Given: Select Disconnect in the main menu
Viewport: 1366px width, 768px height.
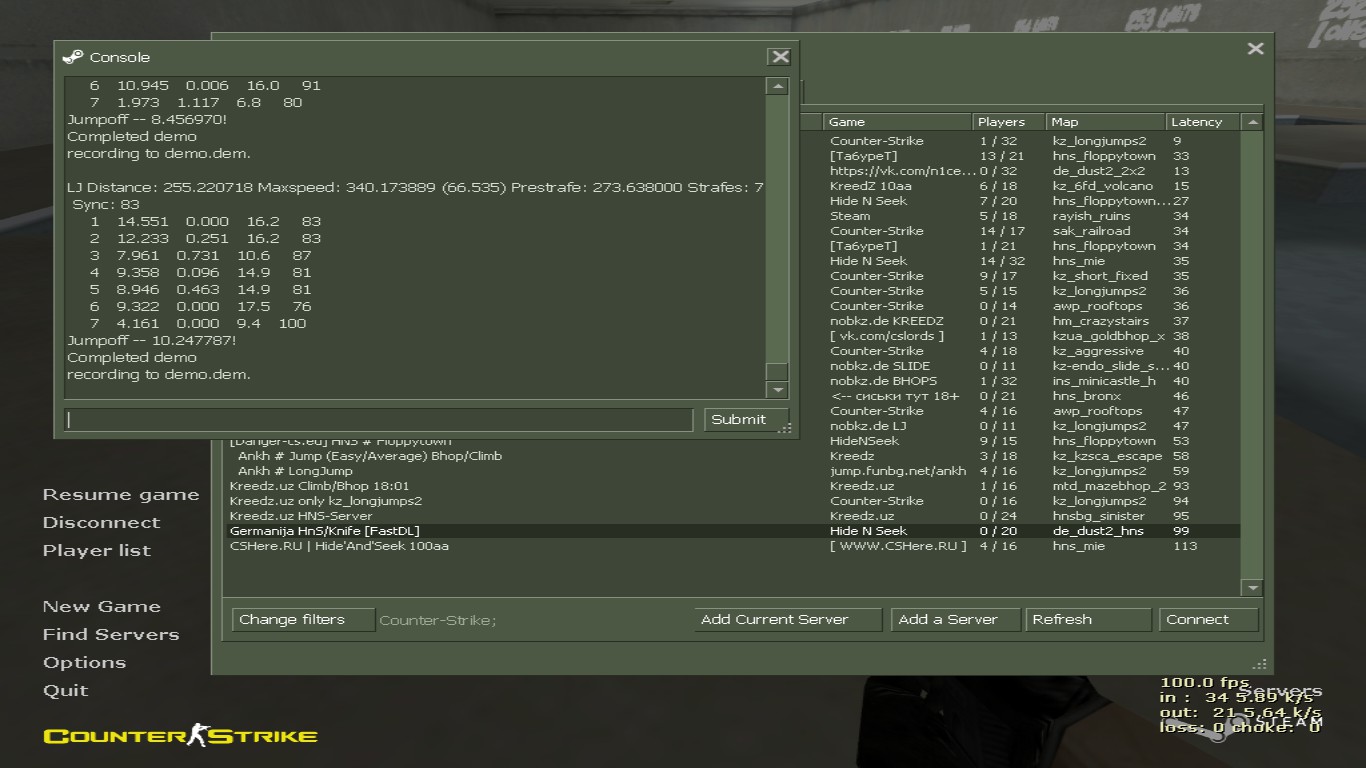Looking at the screenshot, I should 101,523.
